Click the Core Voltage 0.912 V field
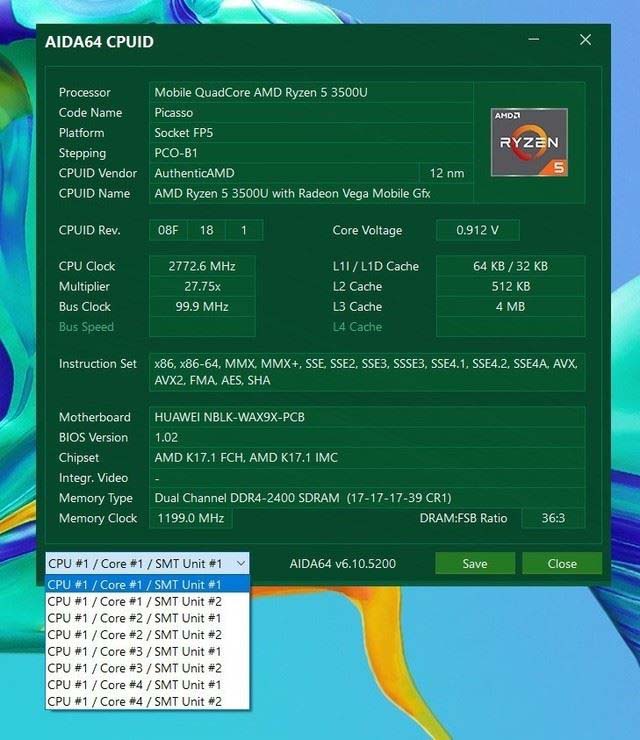The height and width of the screenshot is (740, 640). point(478,230)
